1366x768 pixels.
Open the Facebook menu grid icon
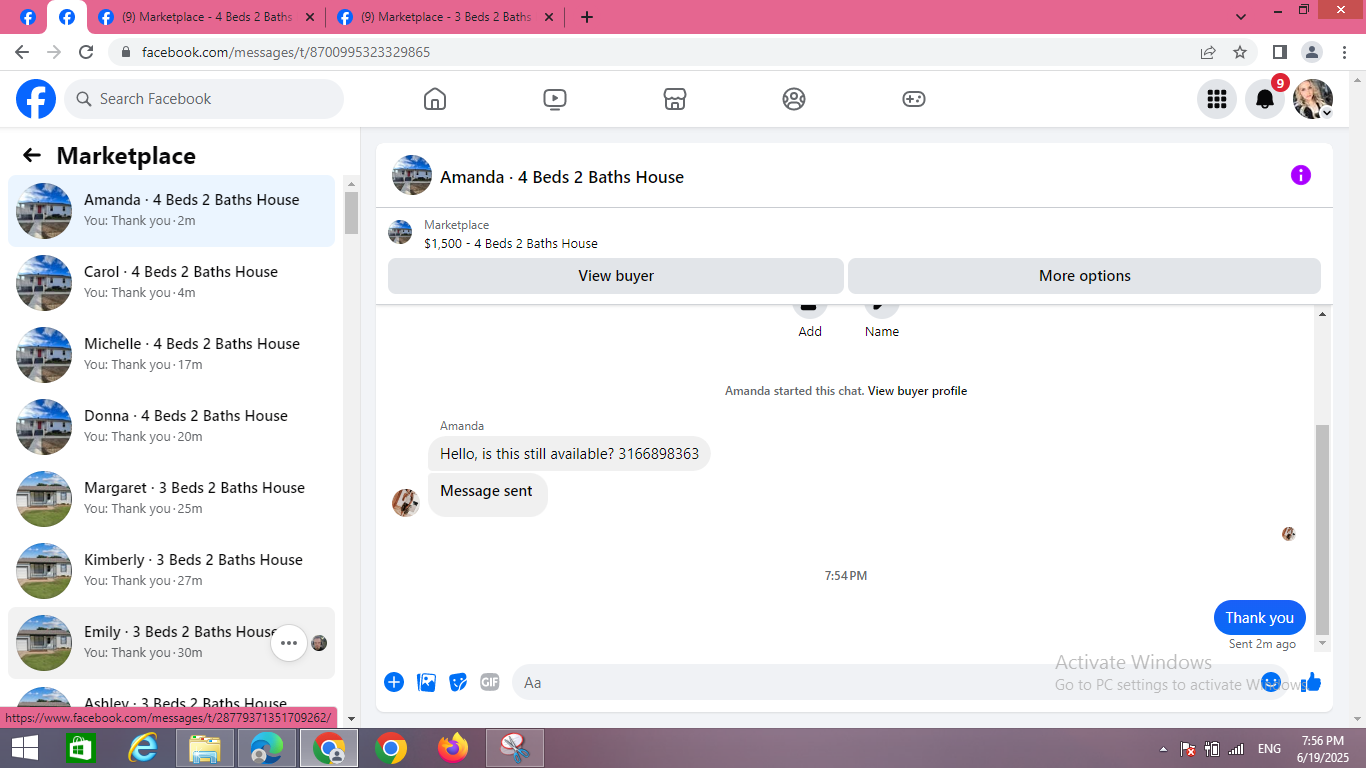1217,99
